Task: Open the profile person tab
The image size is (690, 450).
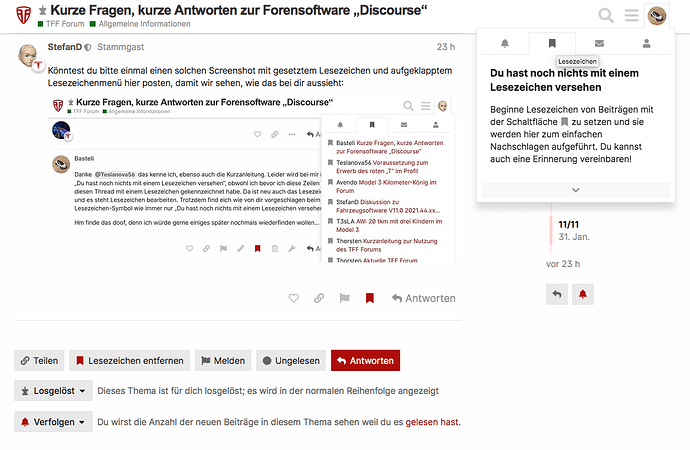Action: [646, 43]
